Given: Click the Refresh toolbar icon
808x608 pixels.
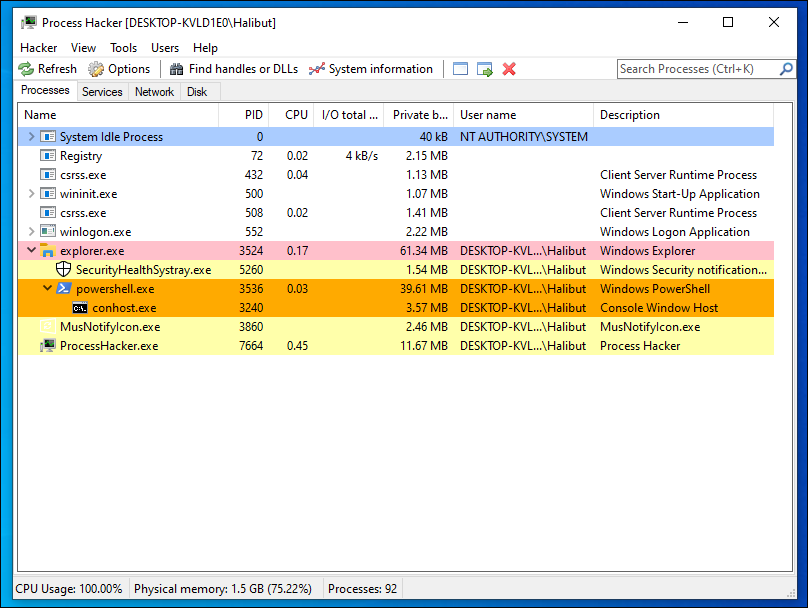Looking at the screenshot, I should [26, 69].
